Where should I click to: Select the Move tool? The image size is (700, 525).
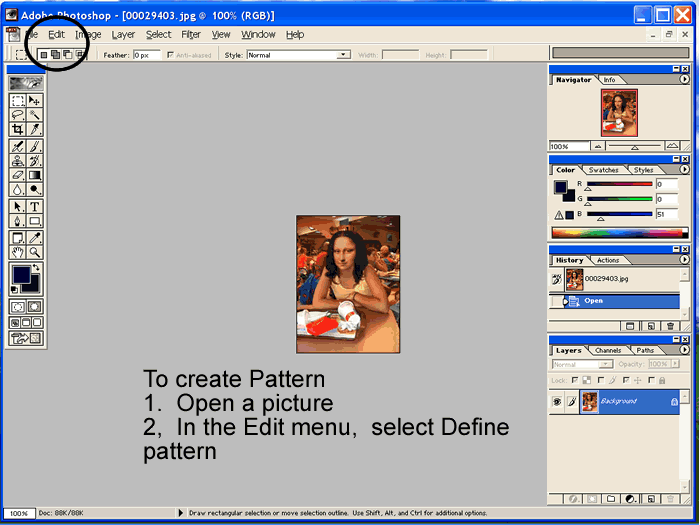point(34,100)
